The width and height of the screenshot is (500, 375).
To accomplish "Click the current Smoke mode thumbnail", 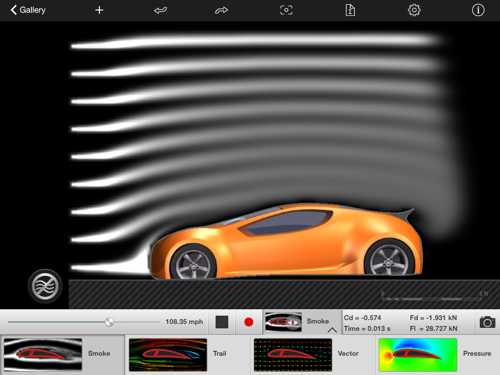I will click(283, 322).
